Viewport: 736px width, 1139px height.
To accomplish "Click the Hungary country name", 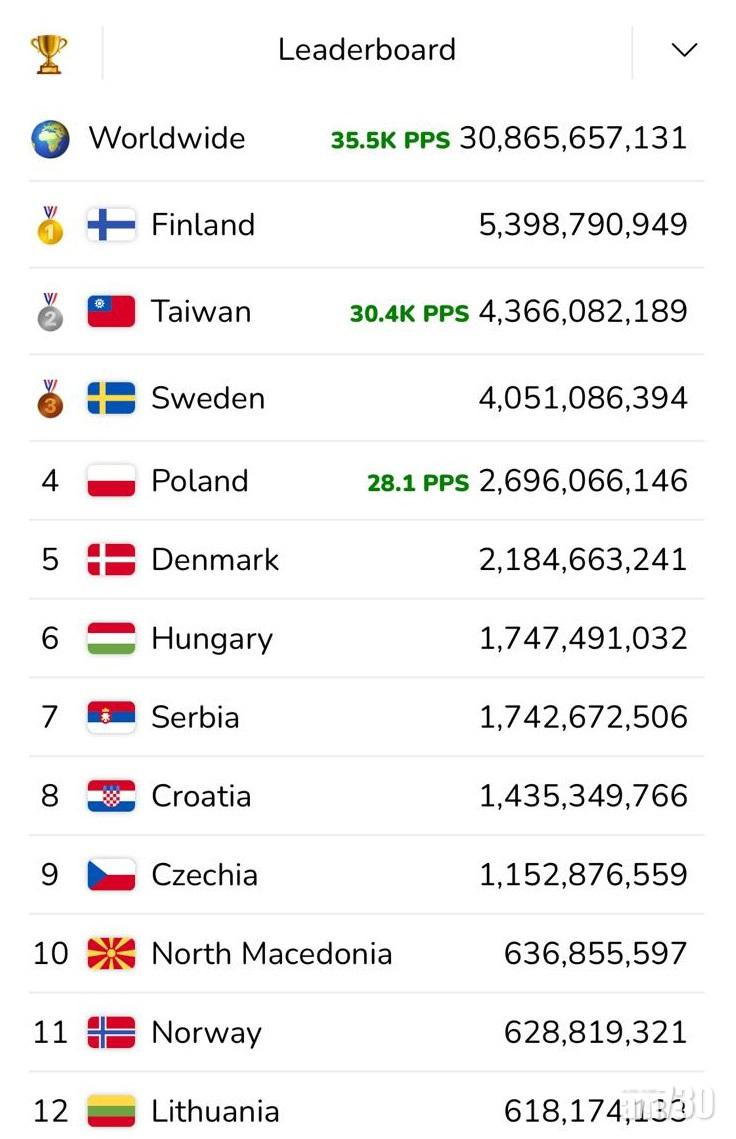I will click(212, 639).
